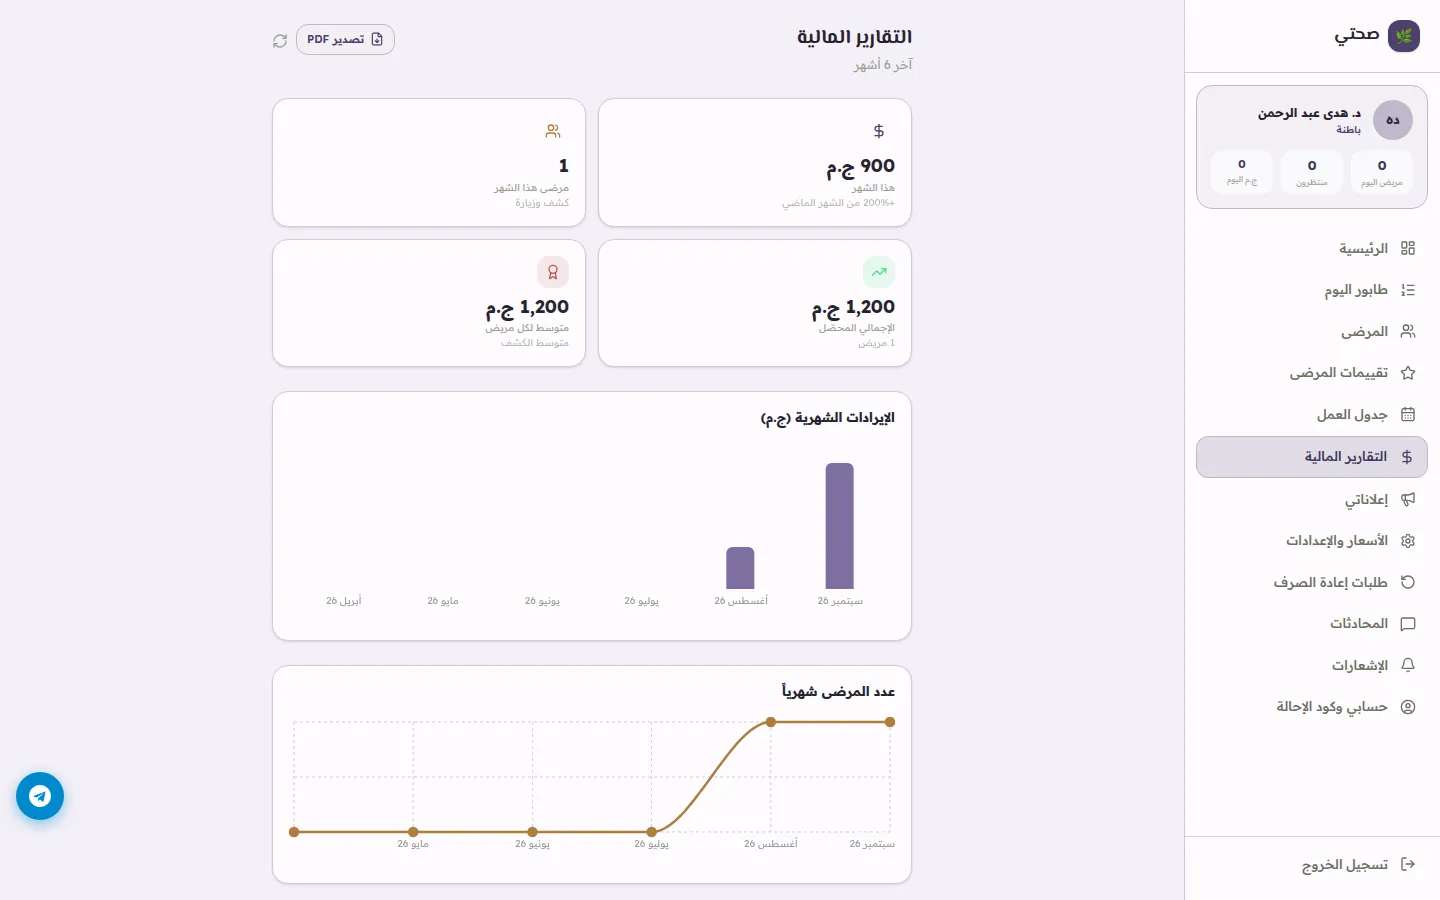
Task: Click the التقارير المالية page heading
Action: 854,37
